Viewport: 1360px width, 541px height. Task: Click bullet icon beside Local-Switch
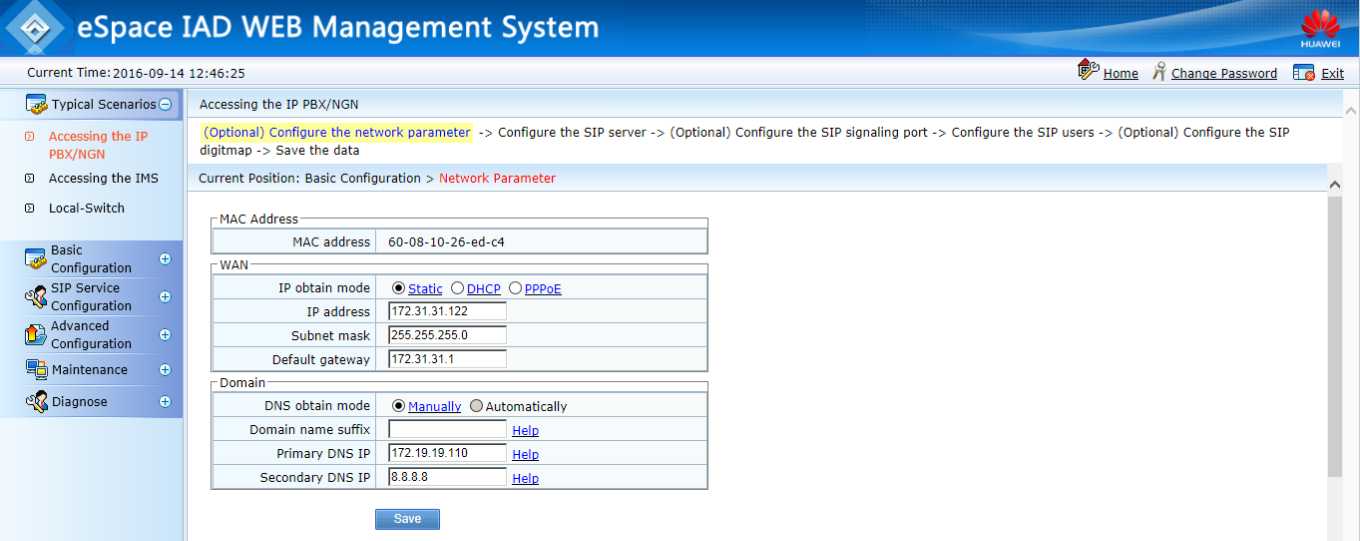click(x=29, y=208)
